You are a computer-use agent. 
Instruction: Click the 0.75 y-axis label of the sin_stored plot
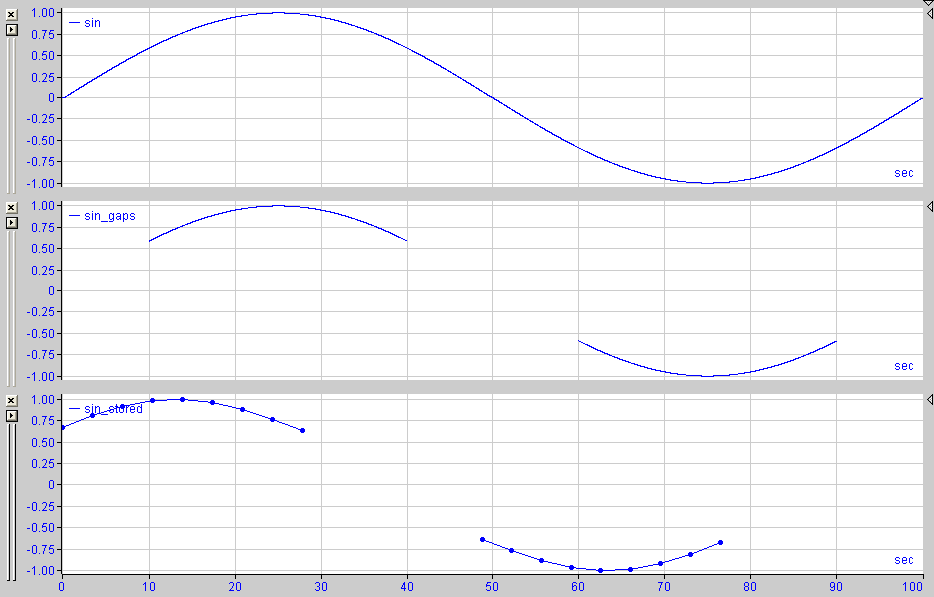43,421
